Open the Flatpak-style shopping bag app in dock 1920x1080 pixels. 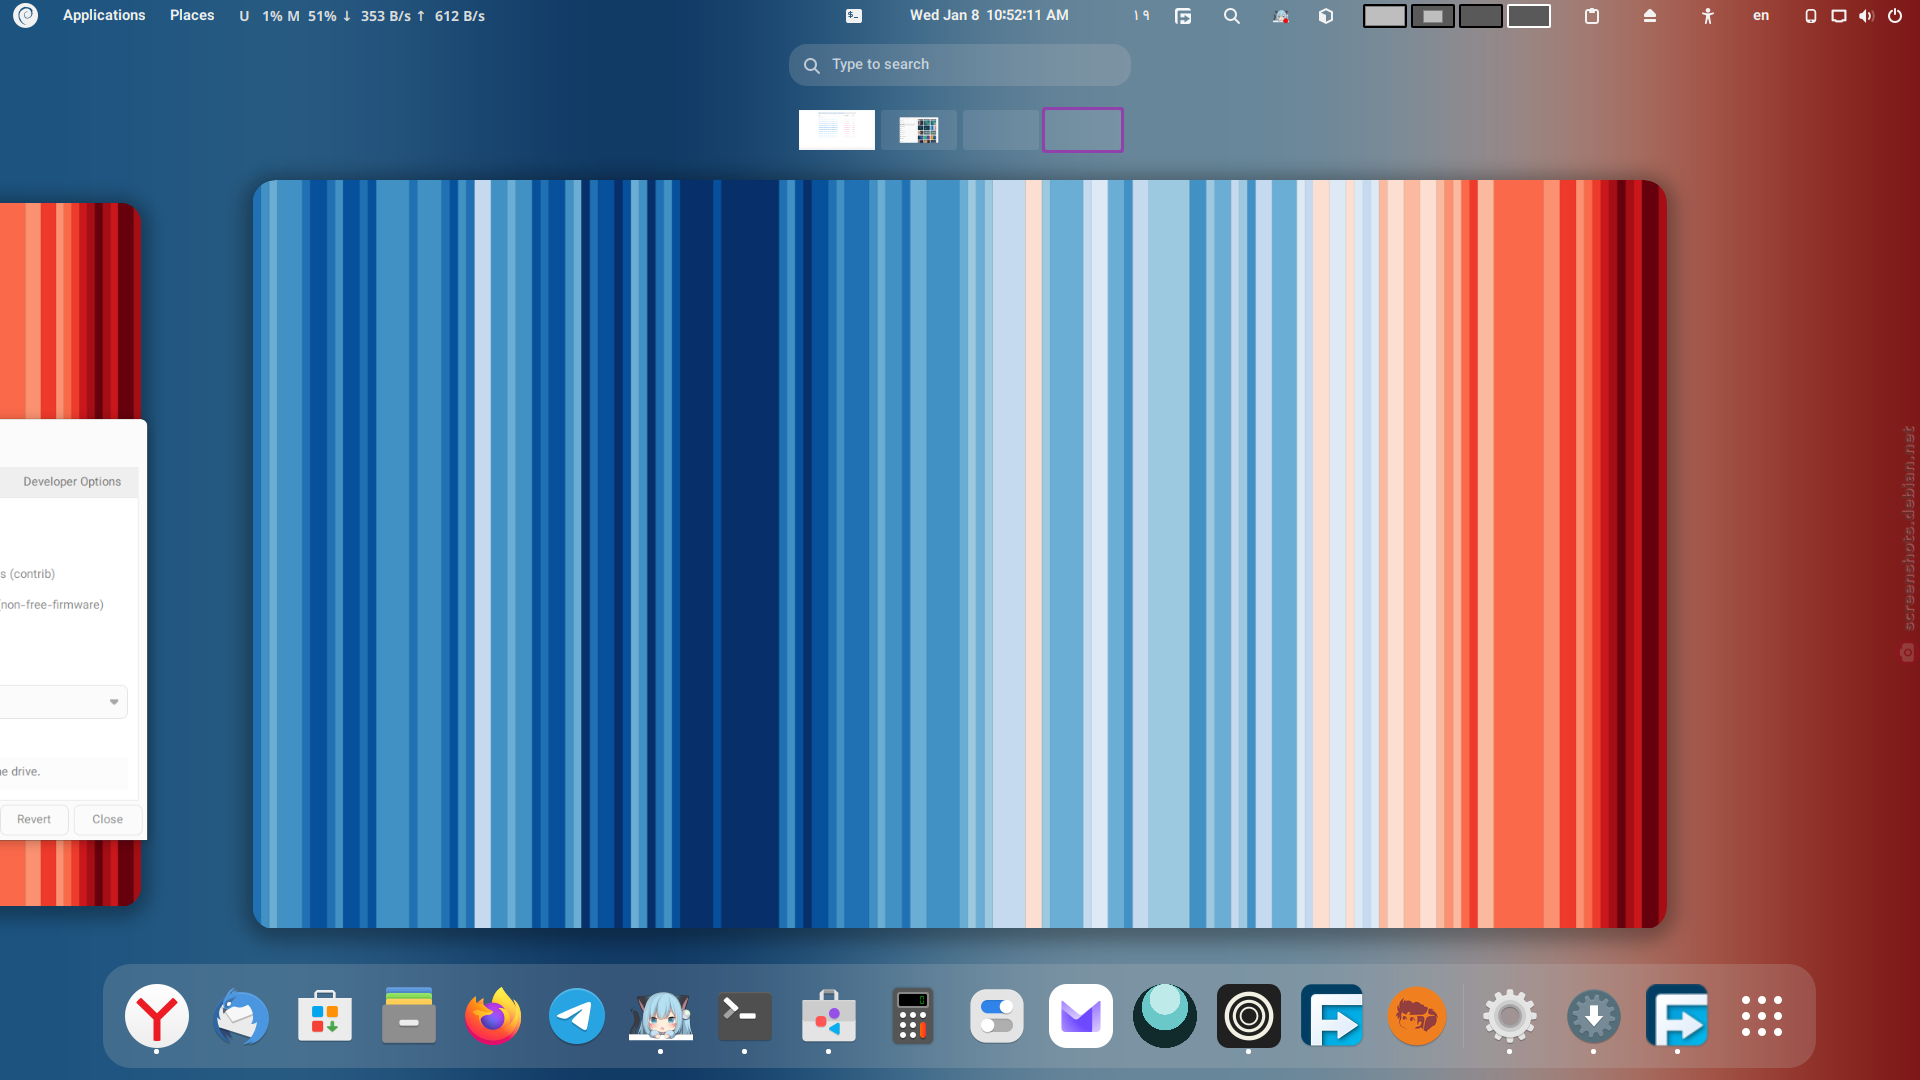coord(829,1017)
